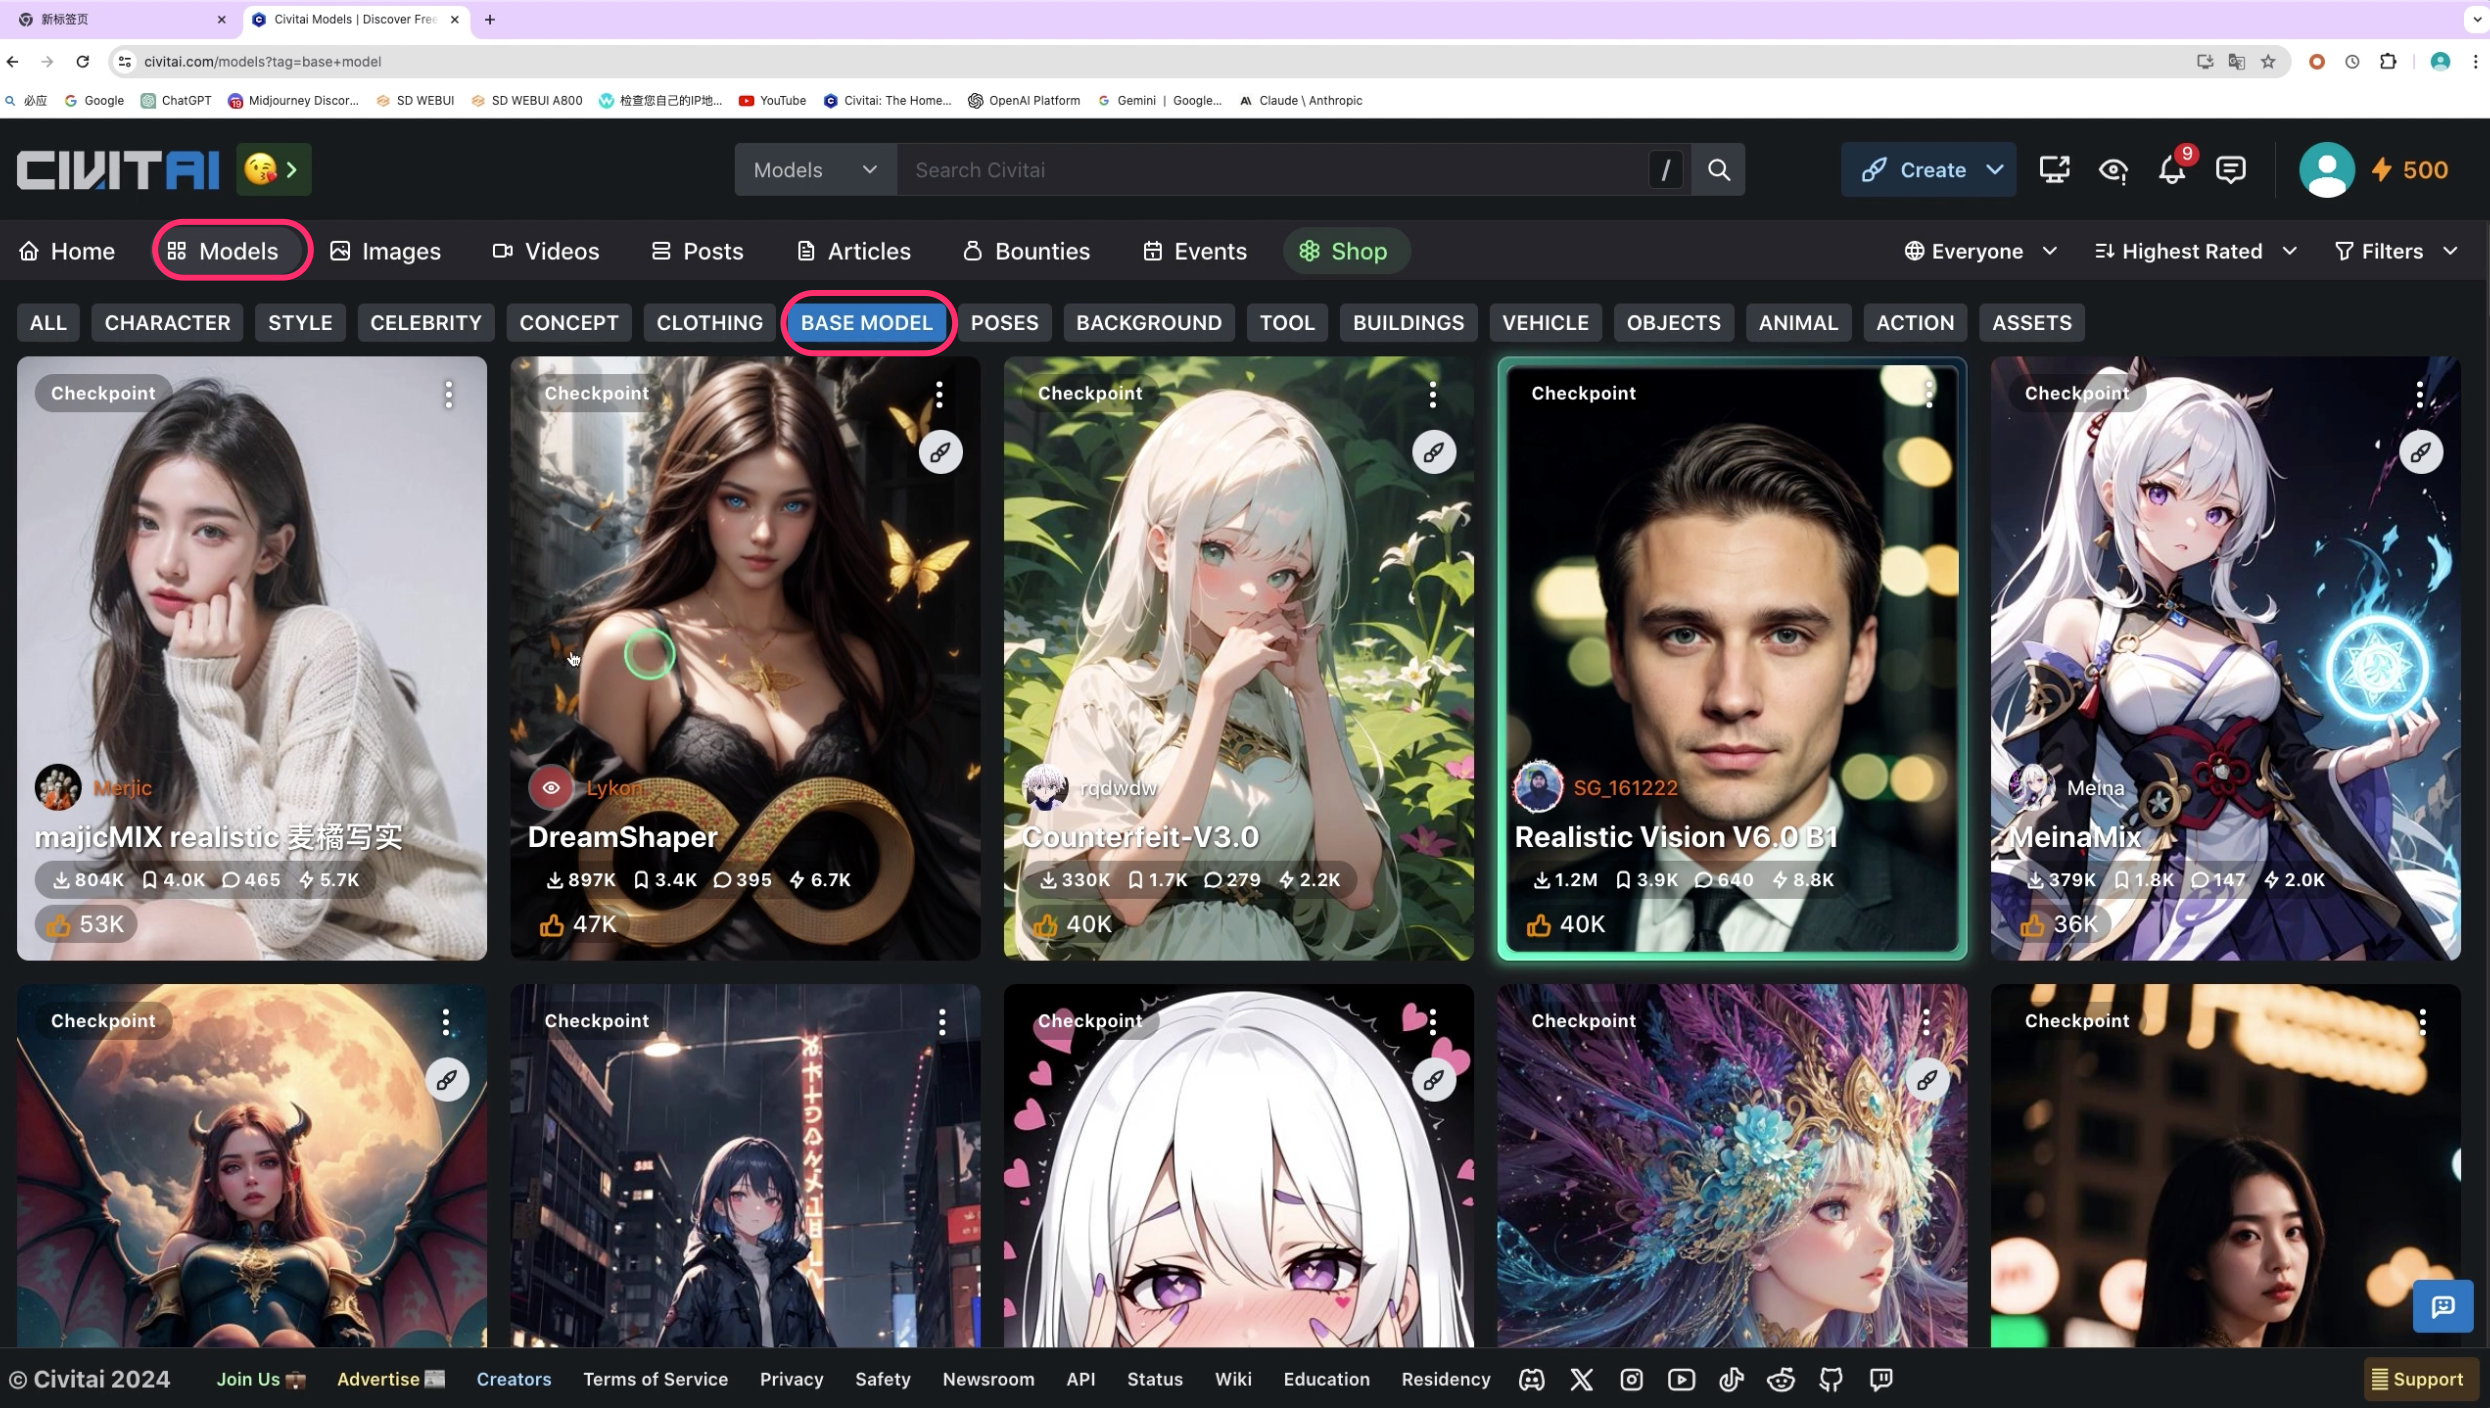The width and height of the screenshot is (2490, 1408).
Task: Open the generation queue monitor icon
Action: click(x=2054, y=170)
